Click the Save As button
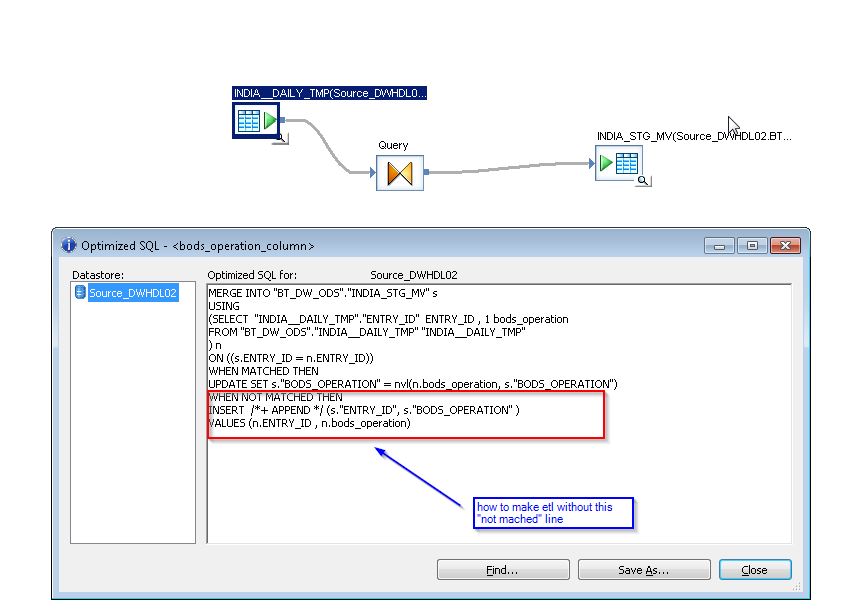This screenshot has height=615, width=841. tap(644, 569)
